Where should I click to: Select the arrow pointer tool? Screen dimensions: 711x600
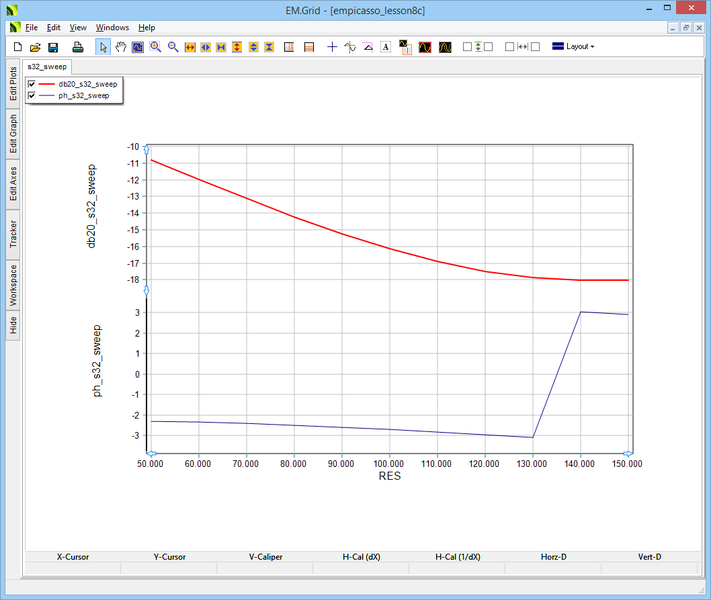[104, 47]
